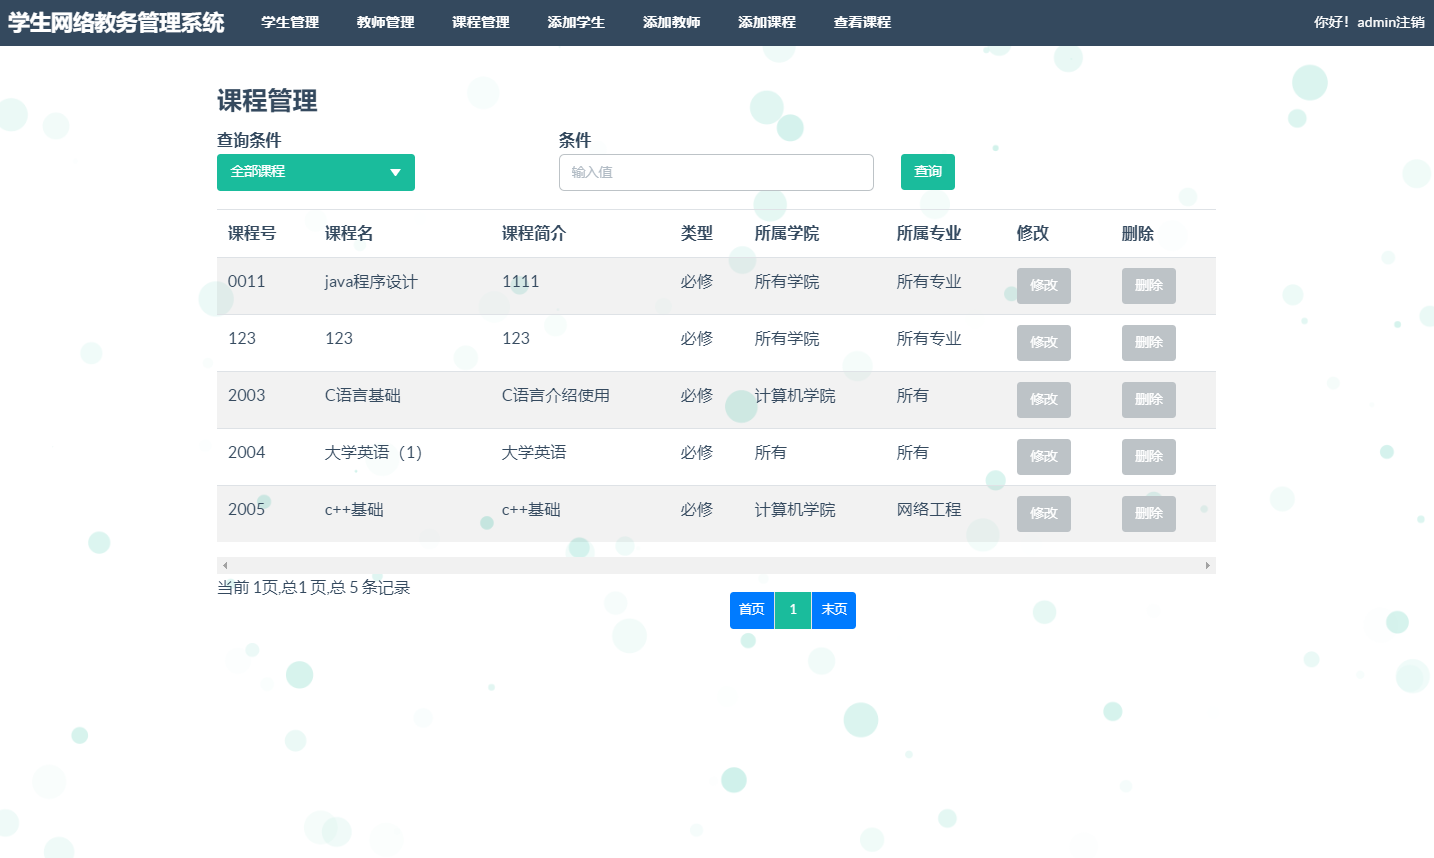Expand the dropdown arrow next to 全部课程
This screenshot has height=858, width=1434.
tap(396, 172)
